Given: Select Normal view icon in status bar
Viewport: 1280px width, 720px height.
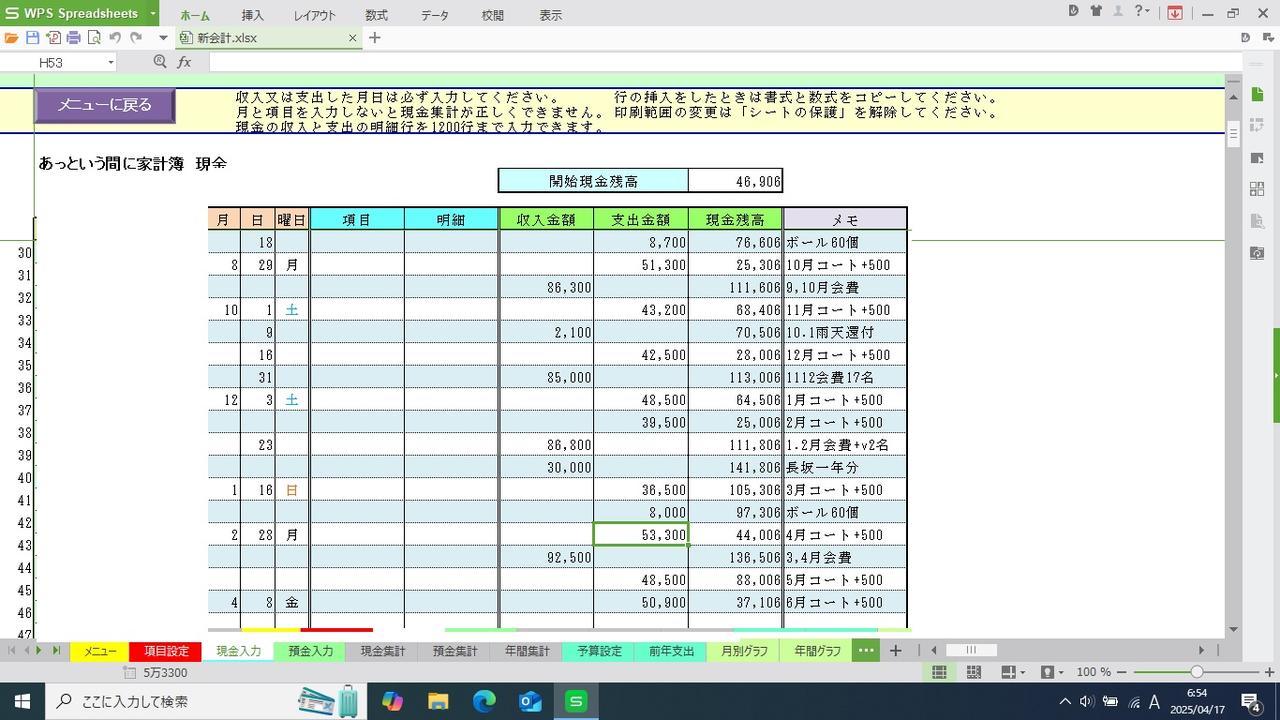Looking at the screenshot, I should click(x=939, y=673).
